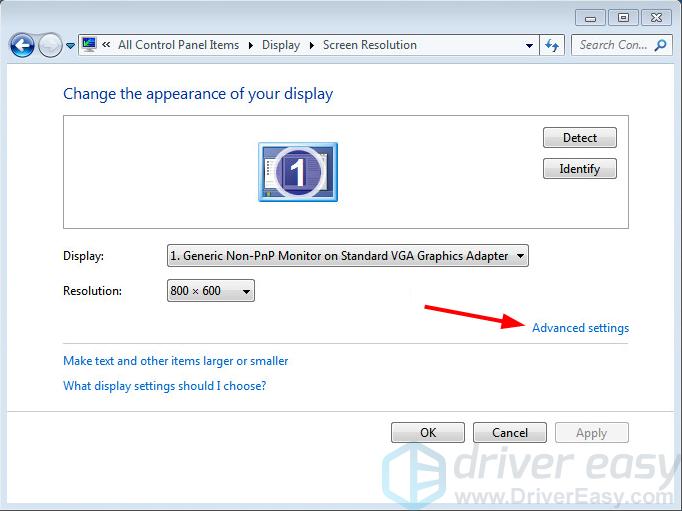Screen dimensions: 682x511
Task: Click the double-chevron at the breadcrumb start
Action: coord(106,45)
